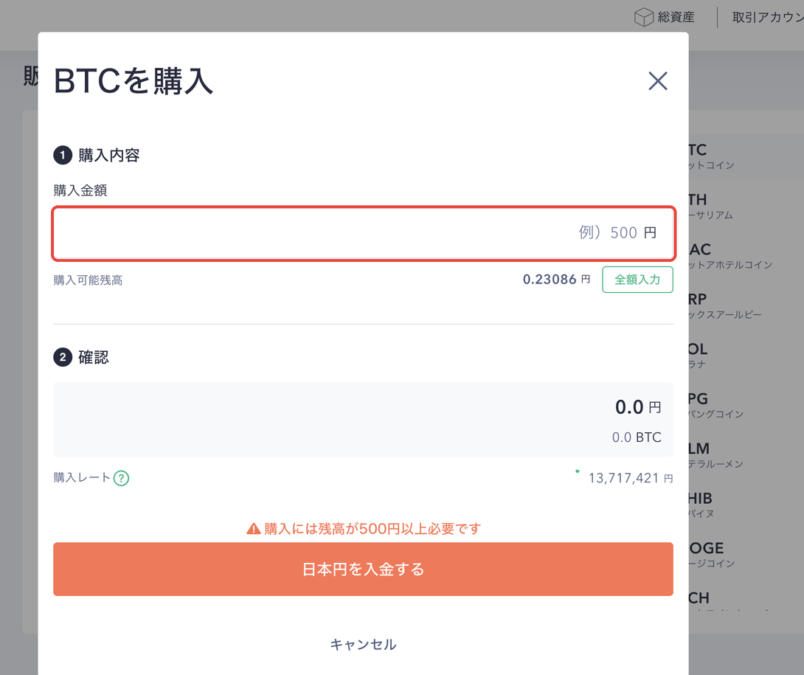Click the 0.0 円 confirmation total
804x675 pixels.
638,407
